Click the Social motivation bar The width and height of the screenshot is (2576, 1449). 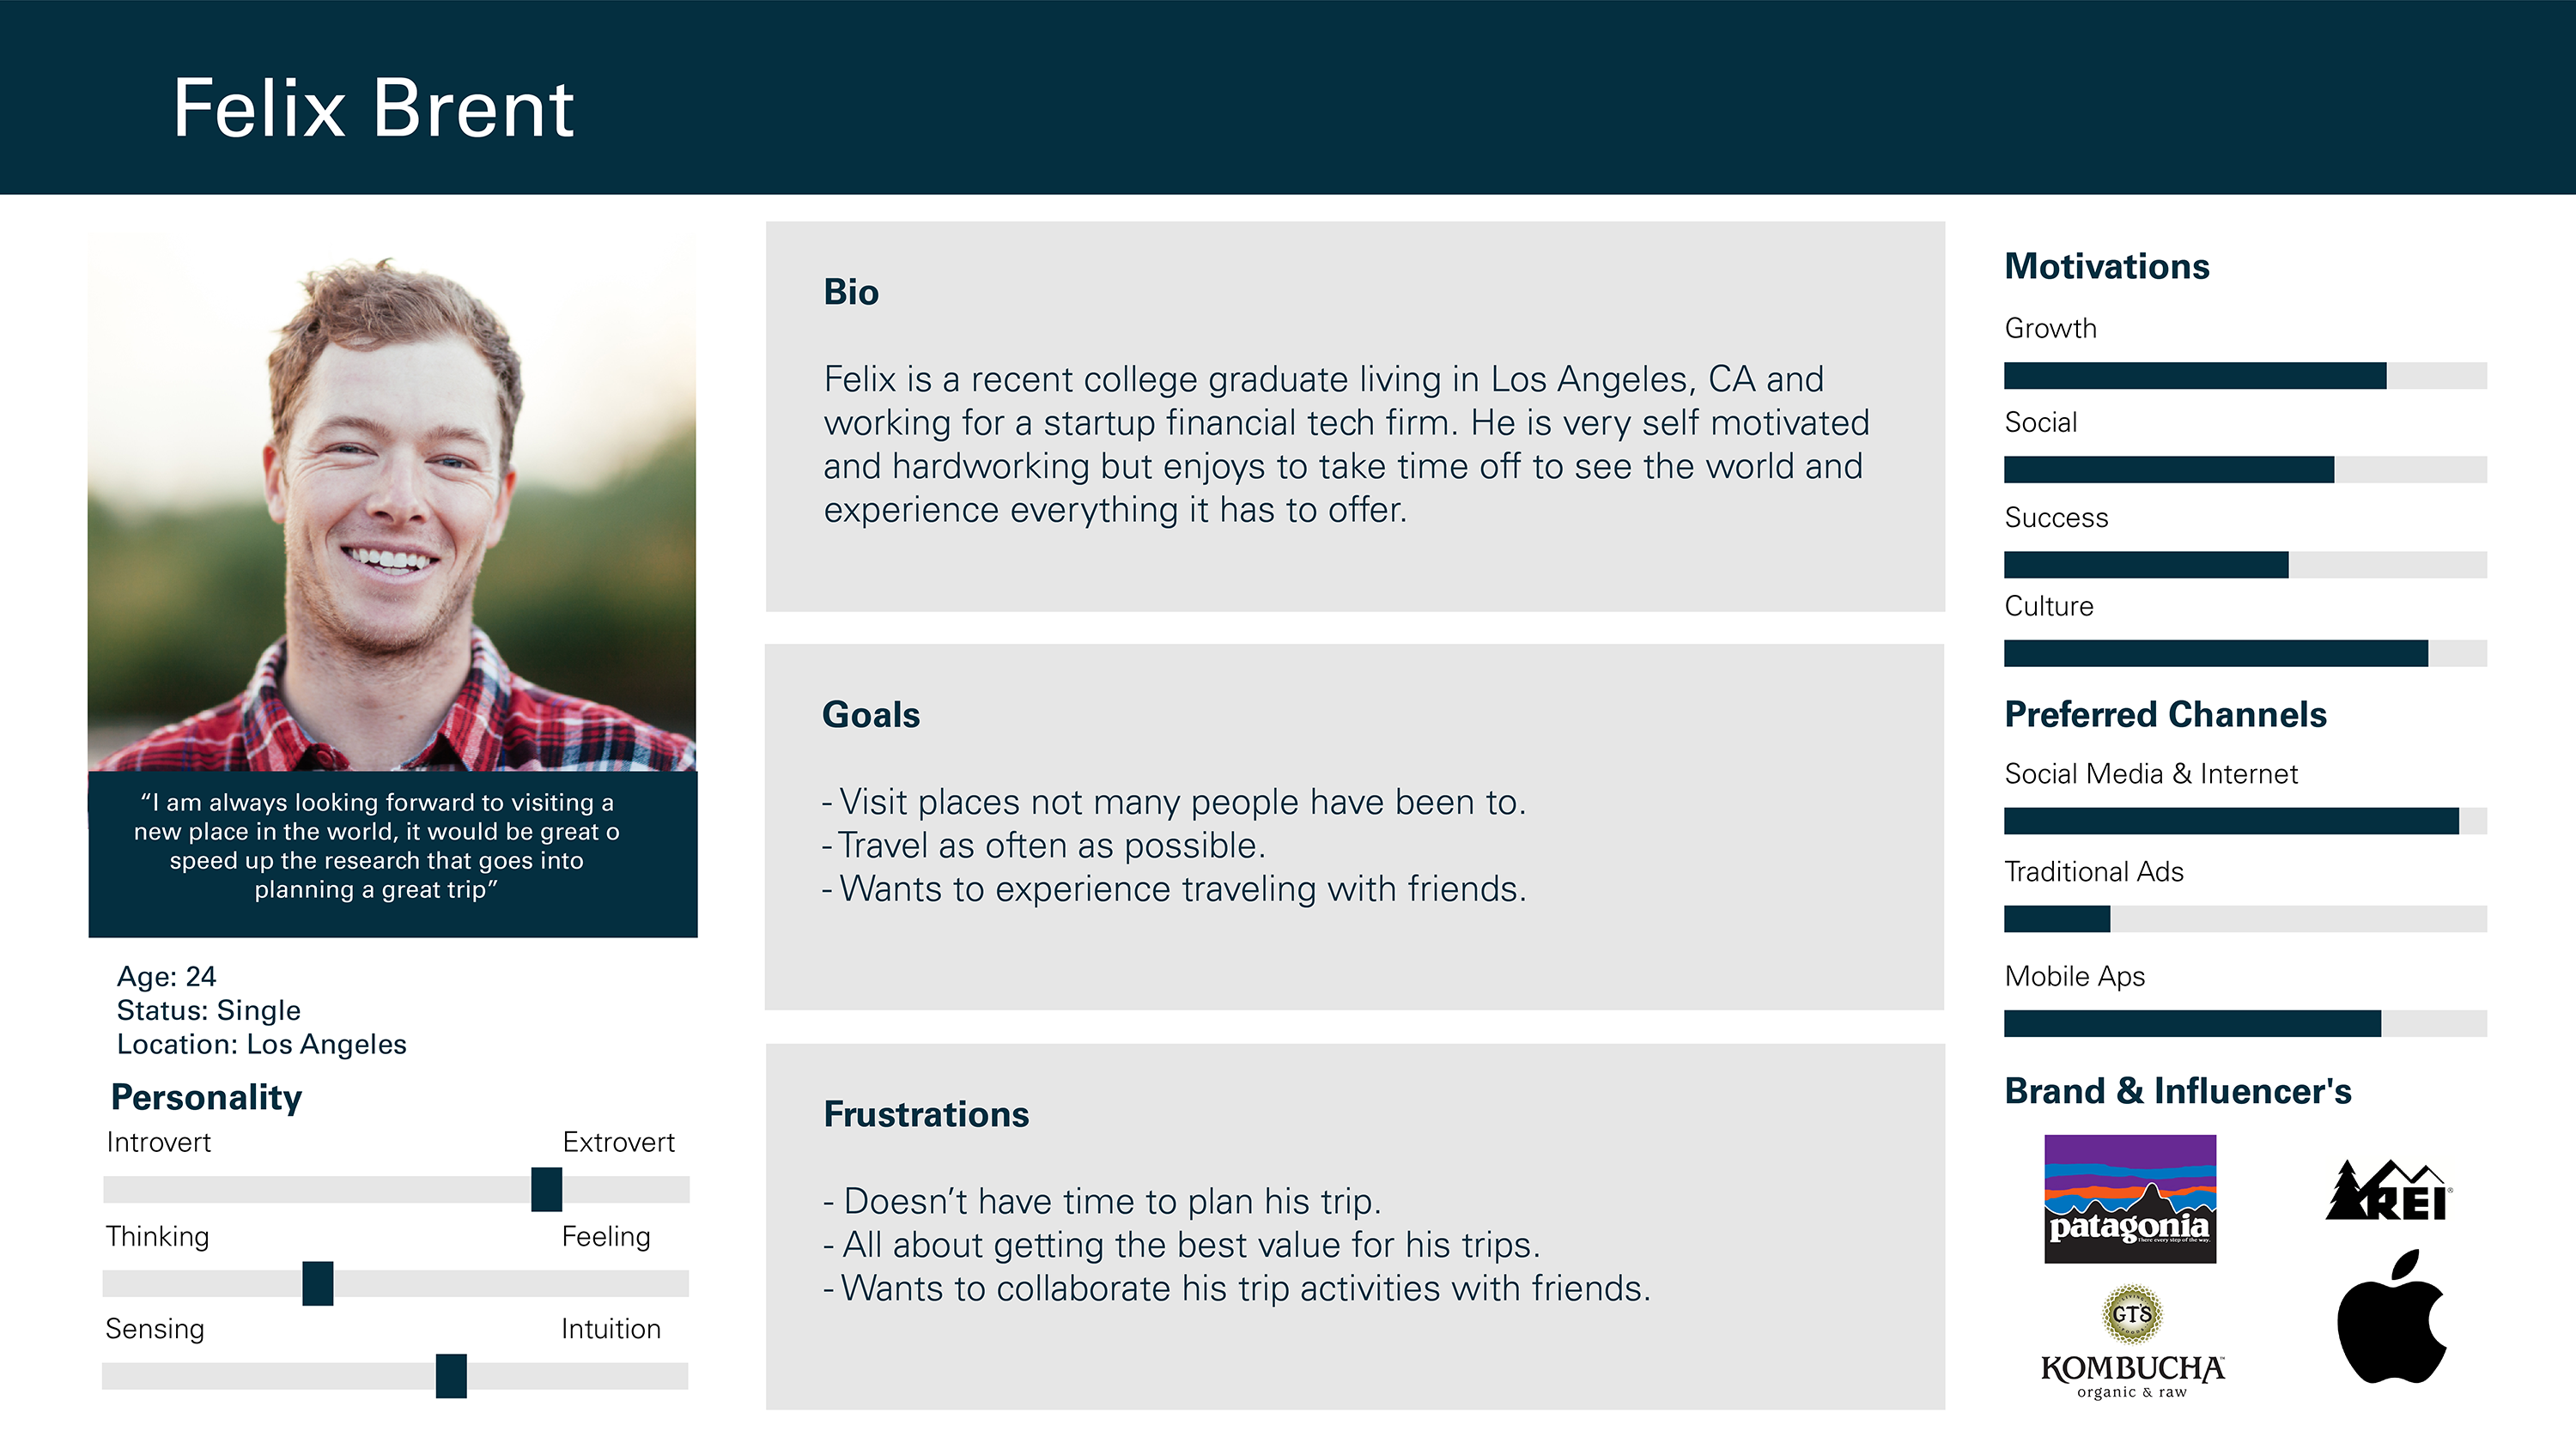point(2245,469)
